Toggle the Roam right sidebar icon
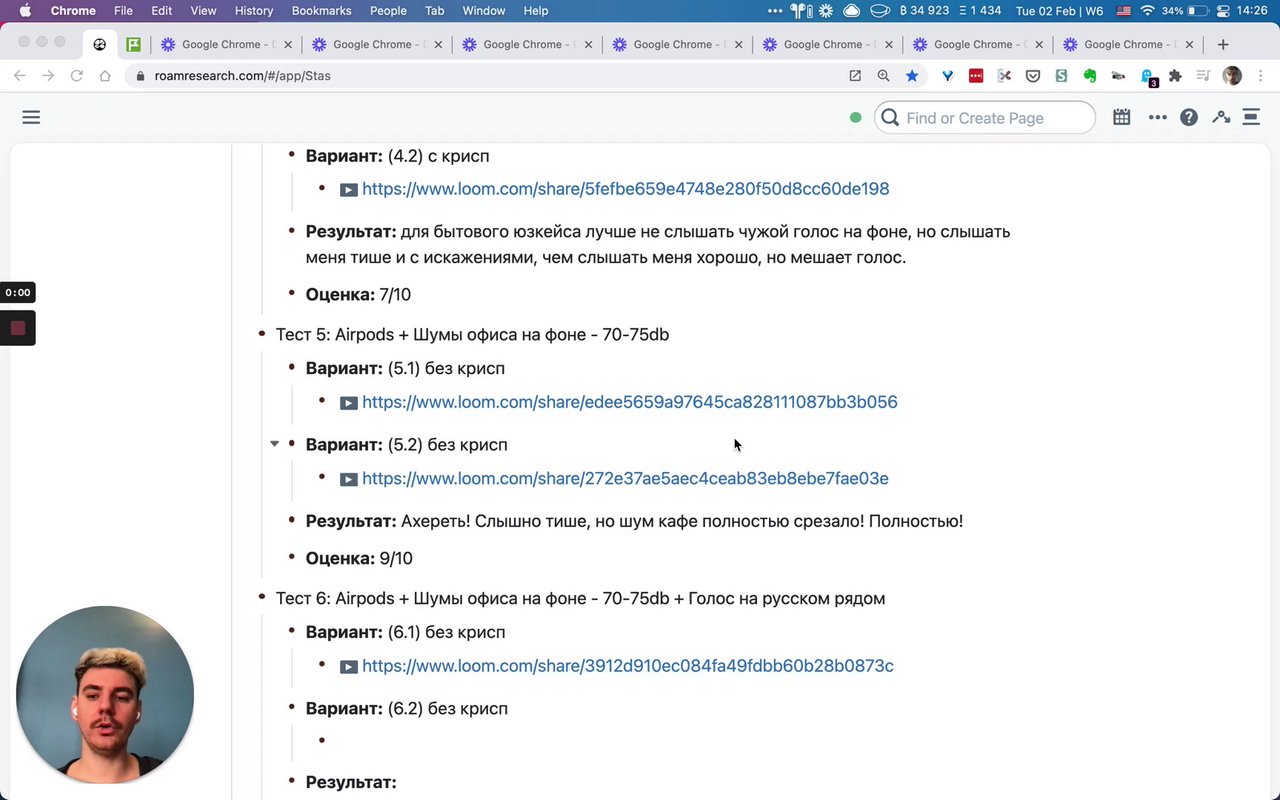The height and width of the screenshot is (800, 1280). coord(1251,117)
